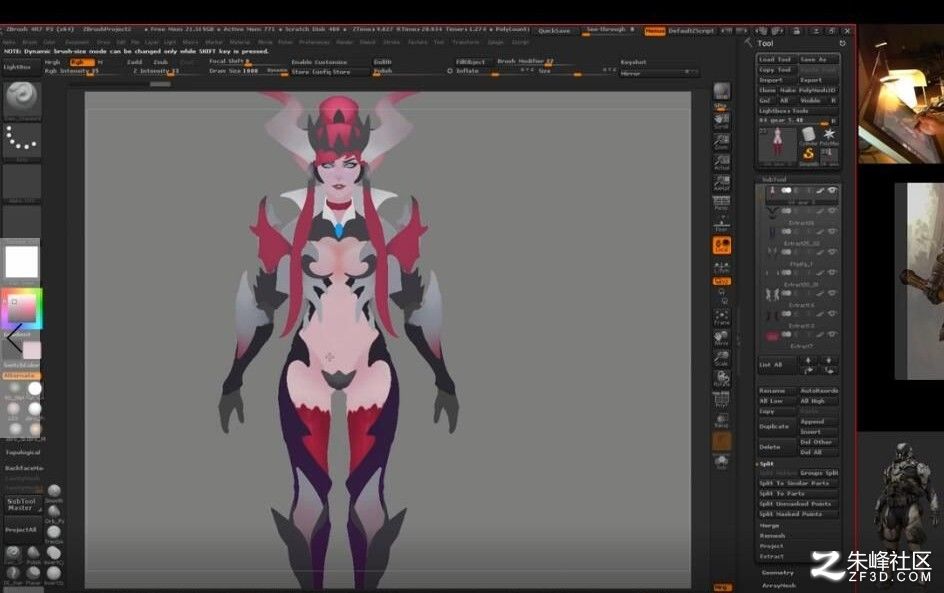Toggle the Floor grid button
Image resolution: width=944 pixels, height=593 pixels.
click(x=721, y=225)
